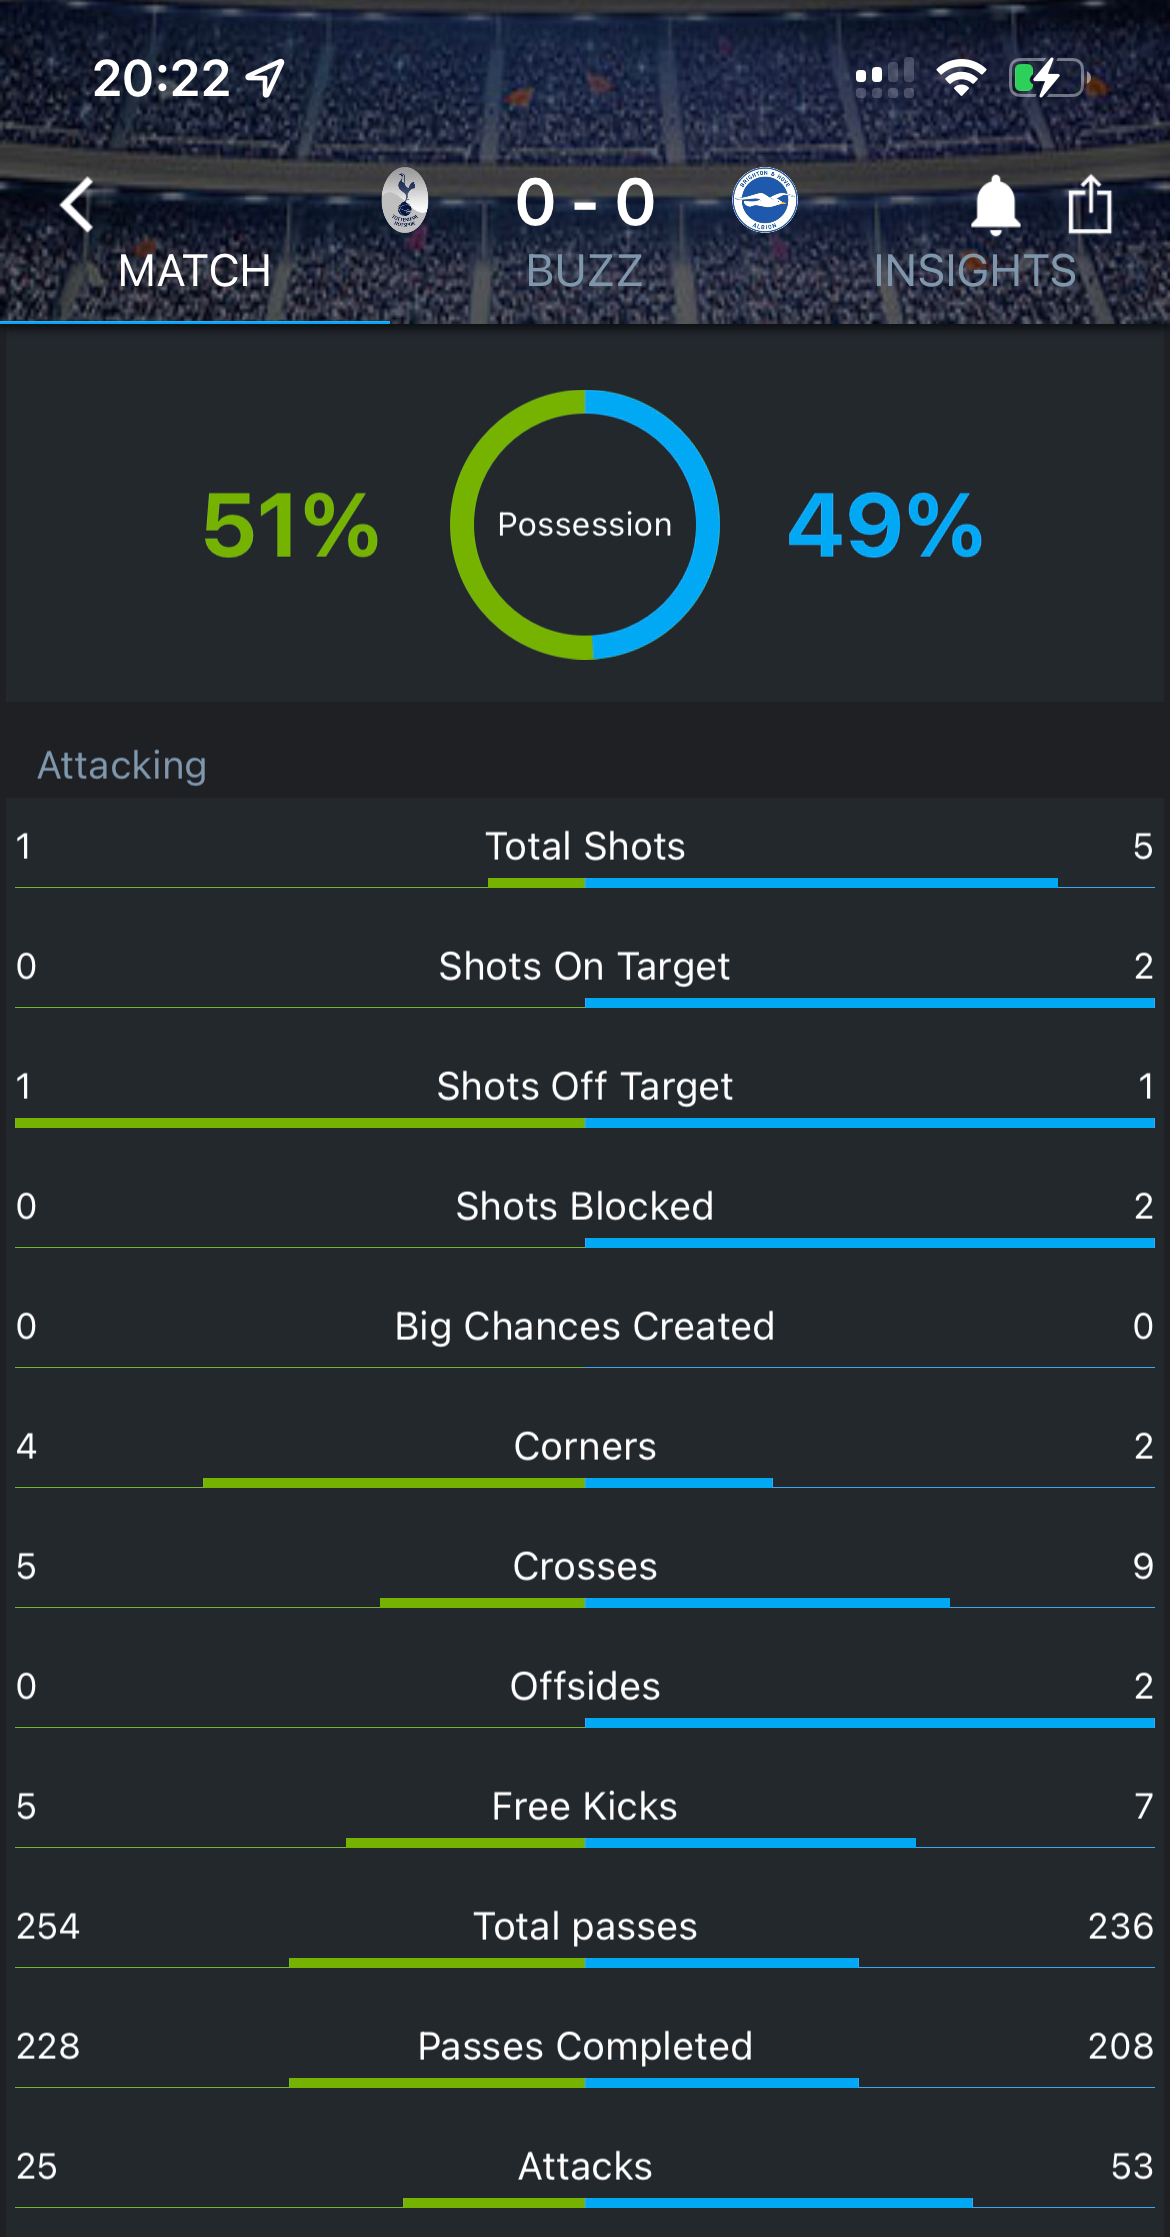Open the Brighton team crest
Screen dimensions: 1170x2237
coord(765,200)
